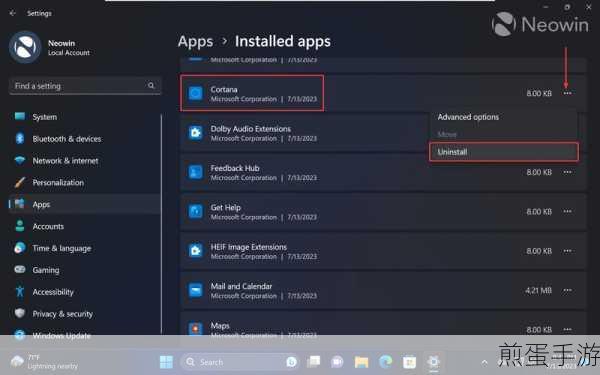Click the HEIF Image Extensions app icon

click(196, 251)
